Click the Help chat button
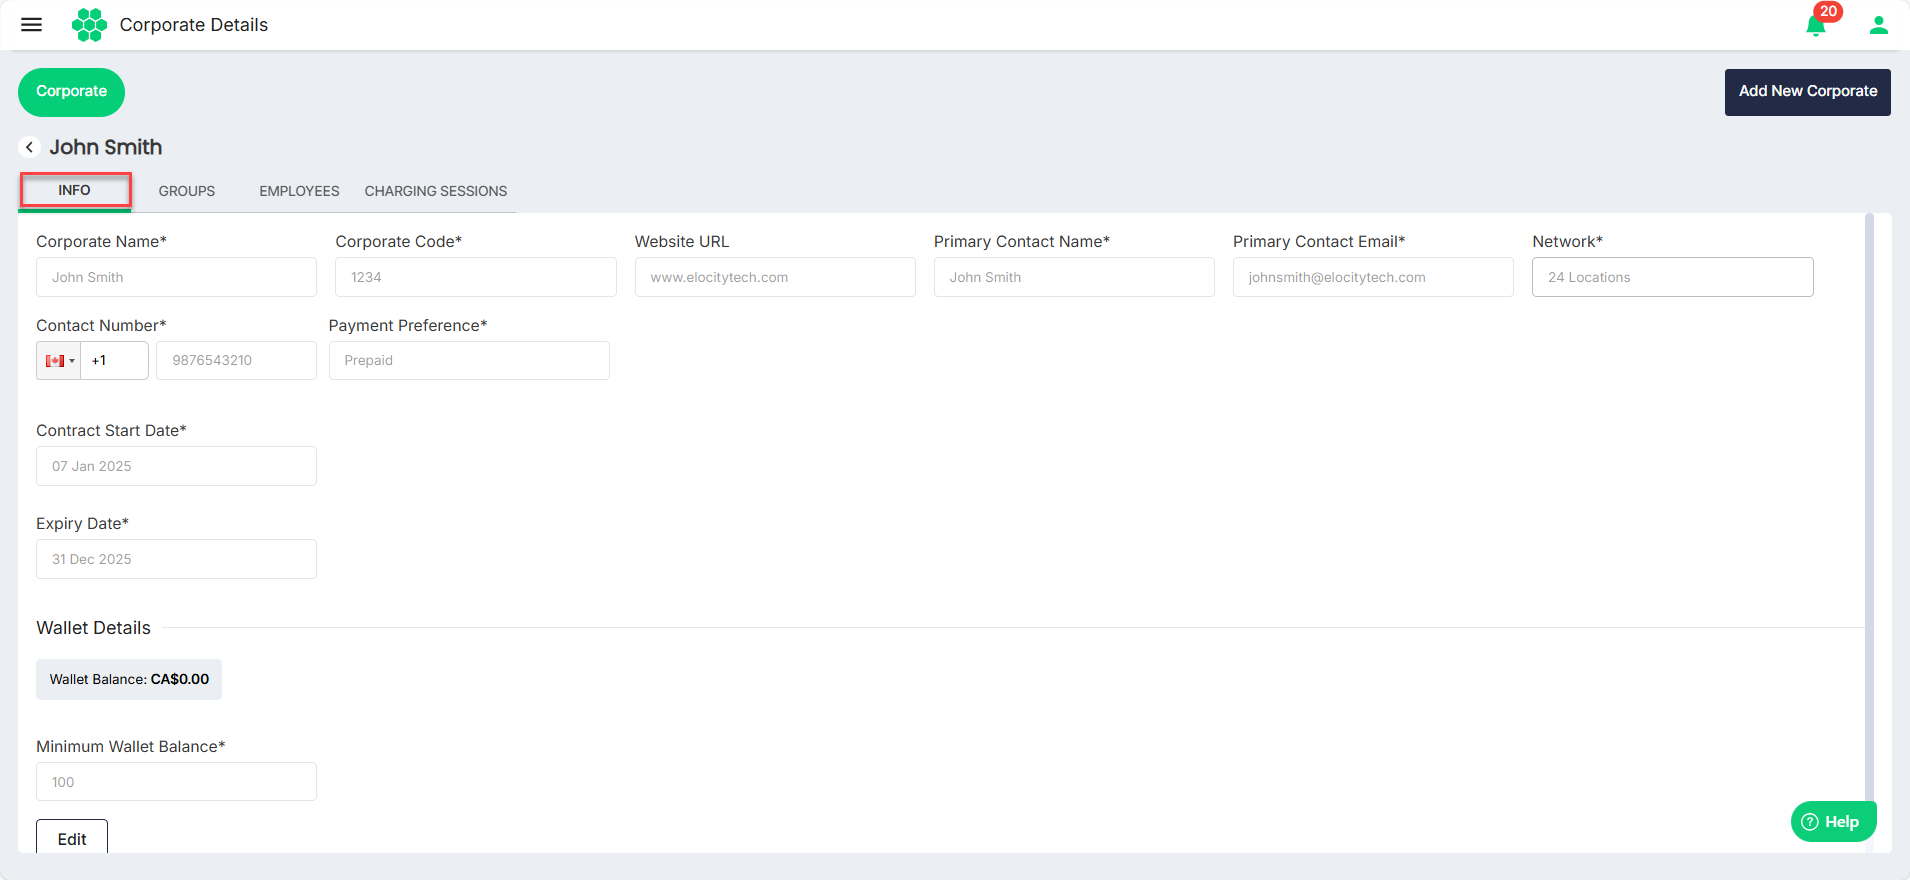The width and height of the screenshot is (1910, 880). pyautogui.click(x=1833, y=822)
